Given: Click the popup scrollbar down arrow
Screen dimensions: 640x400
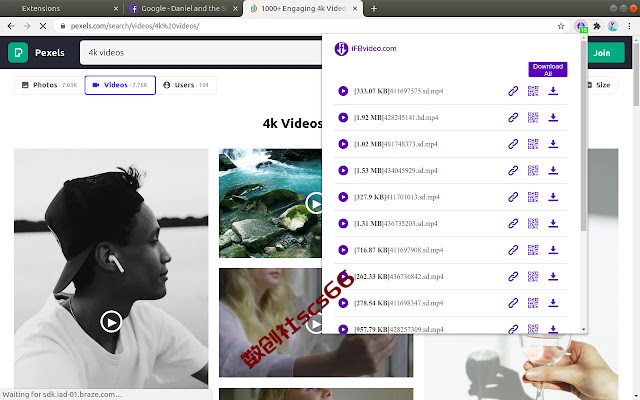Looking at the screenshot, I should pos(583,329).
